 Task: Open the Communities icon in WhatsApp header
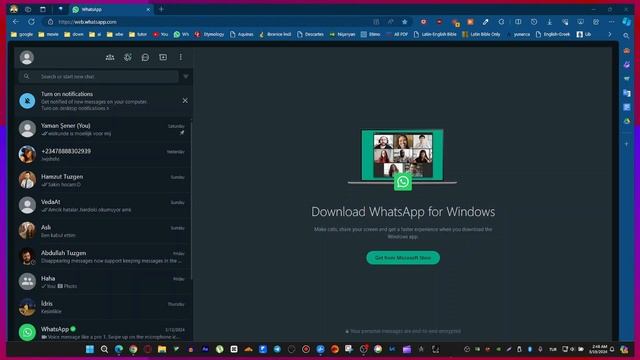(x=110, y=57)
